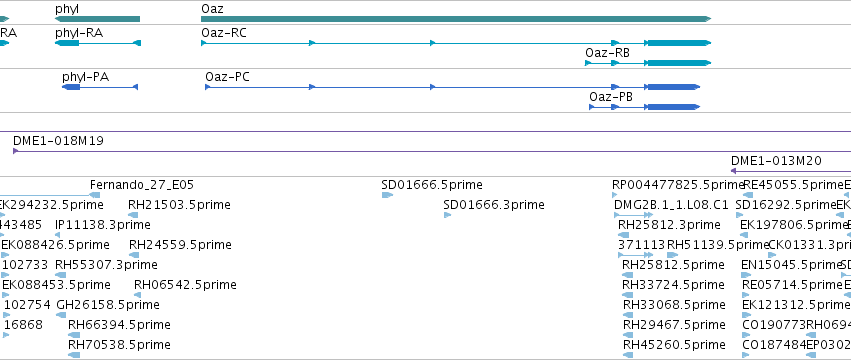Click the RH24559.5prime EST label
This screenshot has width=851, height=360.
[180, 245]
